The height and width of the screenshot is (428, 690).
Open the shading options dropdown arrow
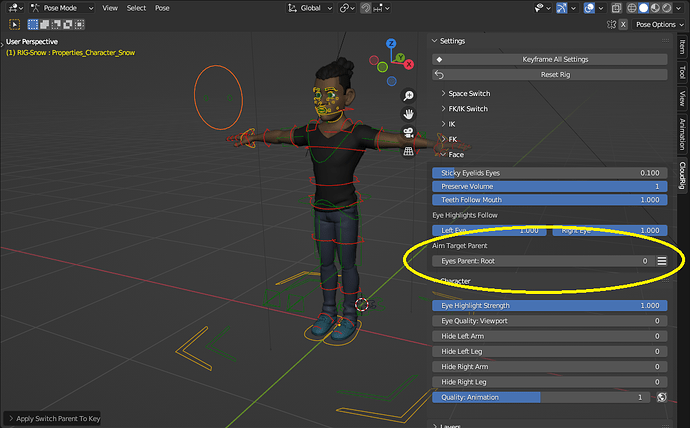[677, 8]
